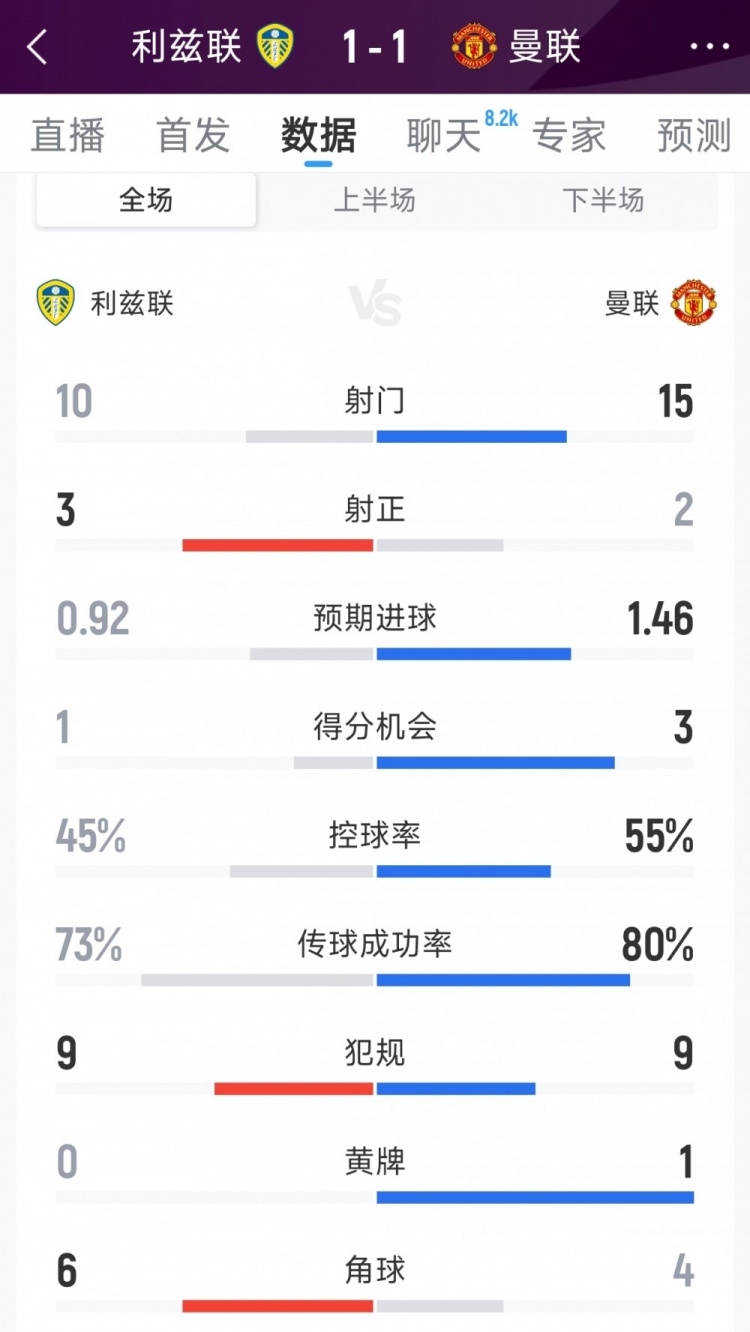Switch stats to 上半场 first half

coord(374,200)
